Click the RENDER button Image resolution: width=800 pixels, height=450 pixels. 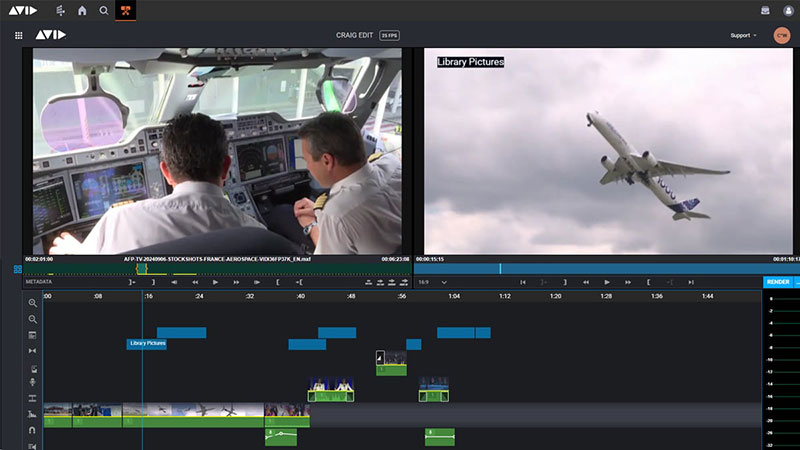[777, 282]
